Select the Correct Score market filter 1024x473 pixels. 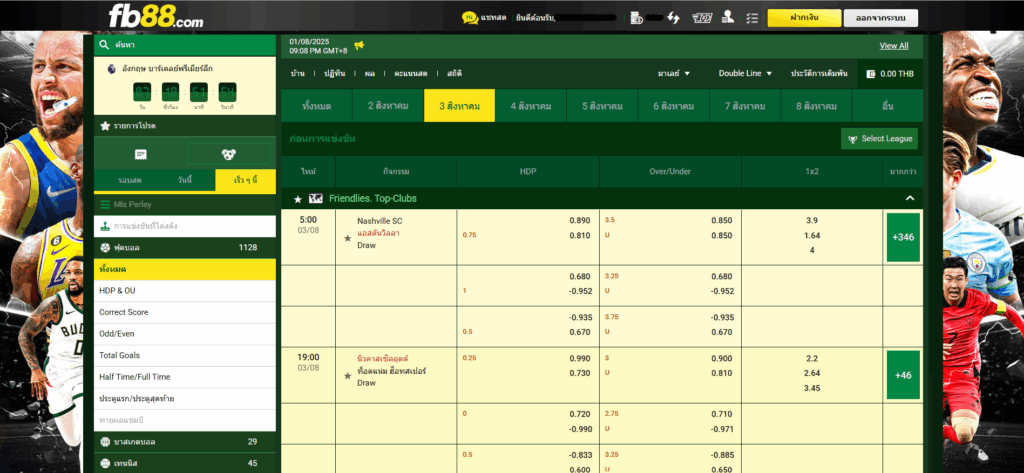pyautogui.click(x=185, y=312)
